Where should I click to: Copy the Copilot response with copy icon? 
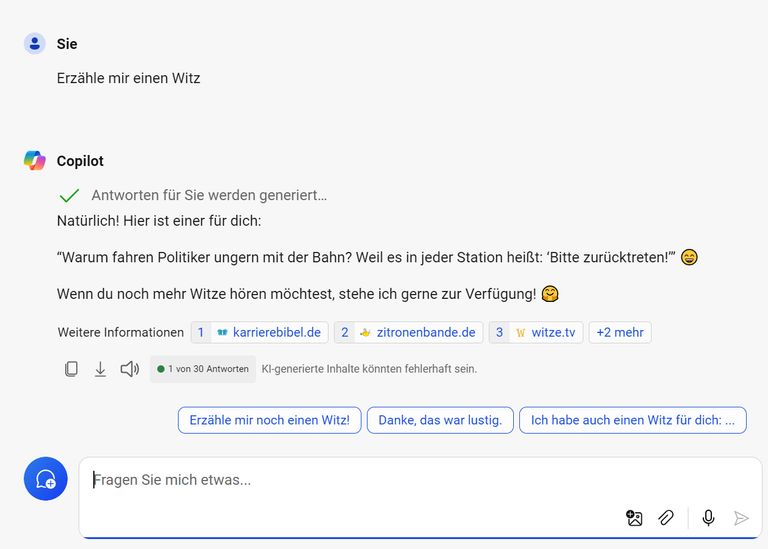pyautogui.click(x=71, y=369)
